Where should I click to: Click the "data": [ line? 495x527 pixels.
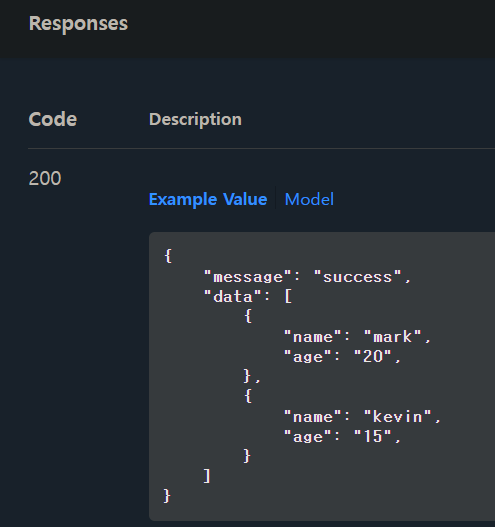click(248, 296)
